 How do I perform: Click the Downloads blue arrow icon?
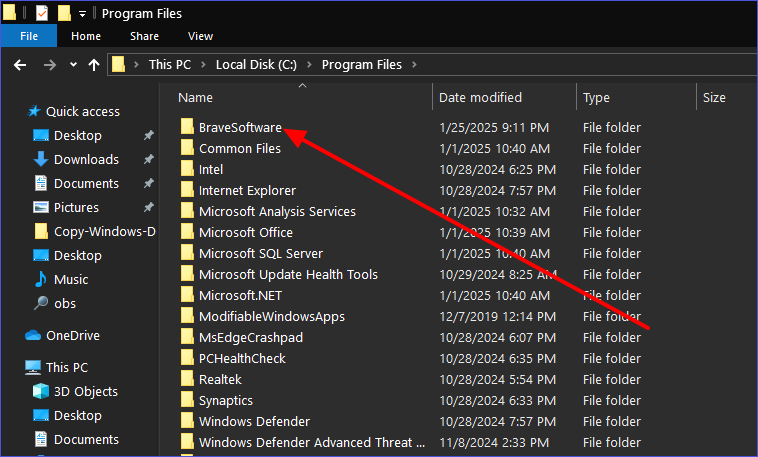point(41,159)
